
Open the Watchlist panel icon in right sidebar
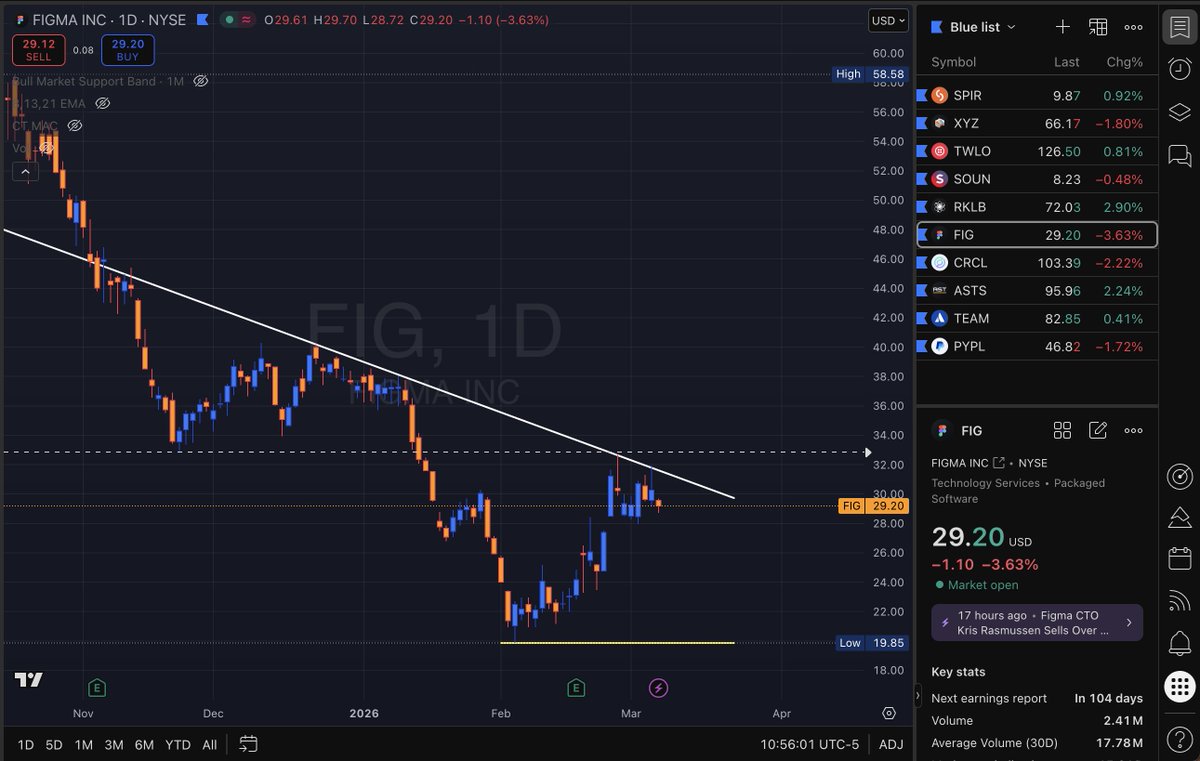(x=1179, y=27)
